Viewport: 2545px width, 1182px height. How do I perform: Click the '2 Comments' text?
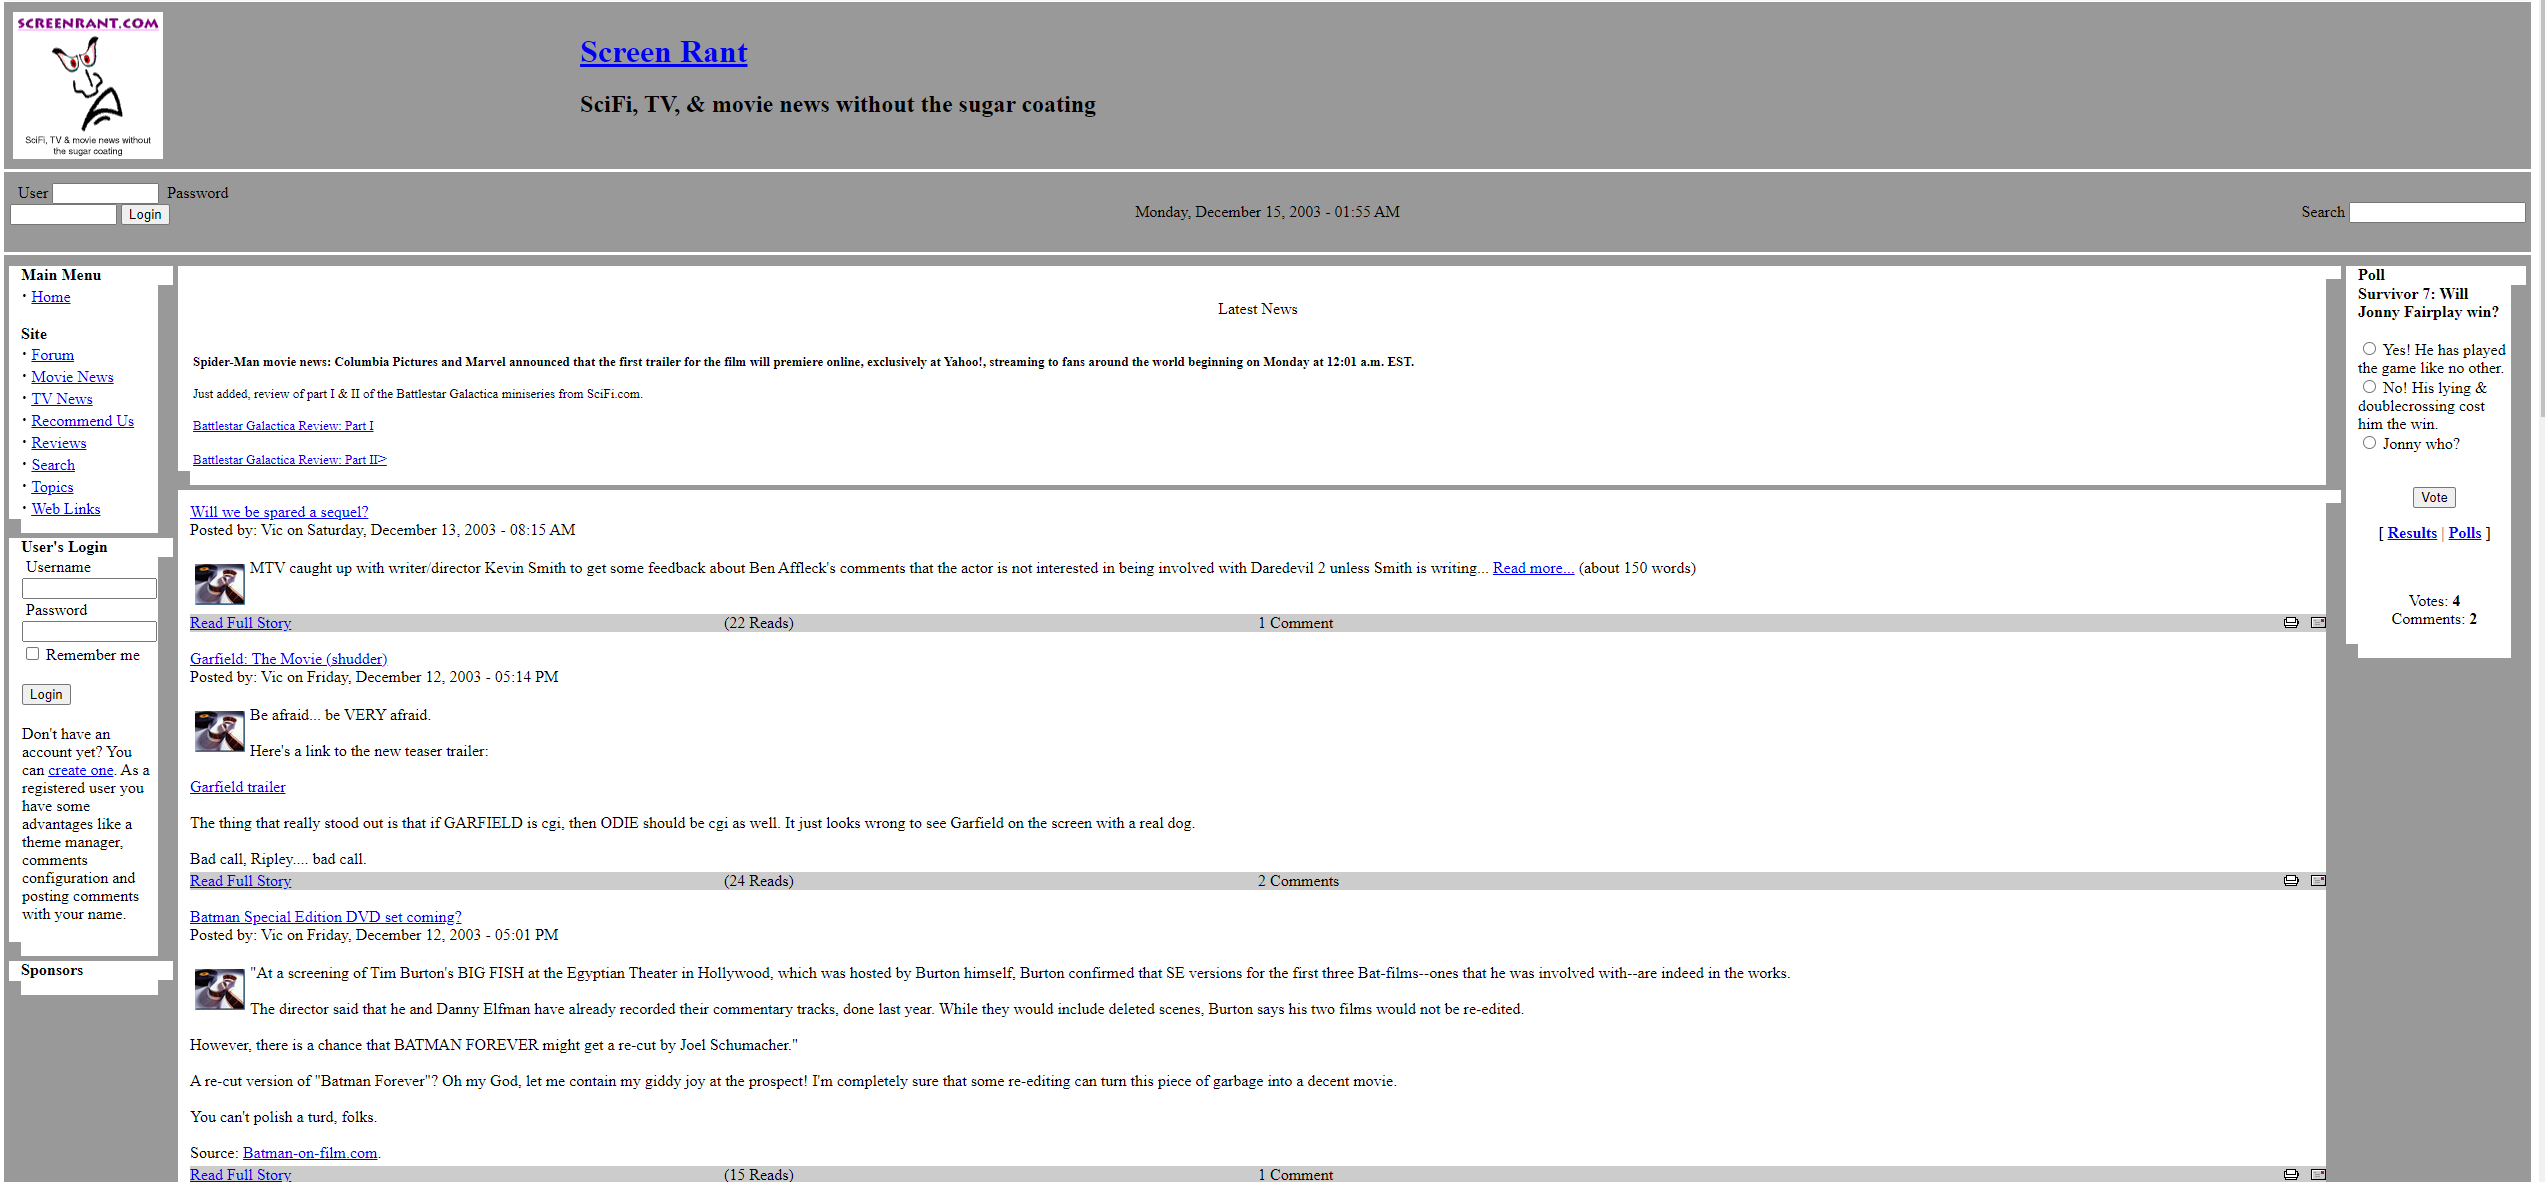pyautogui.click(x=1298, y=881)
